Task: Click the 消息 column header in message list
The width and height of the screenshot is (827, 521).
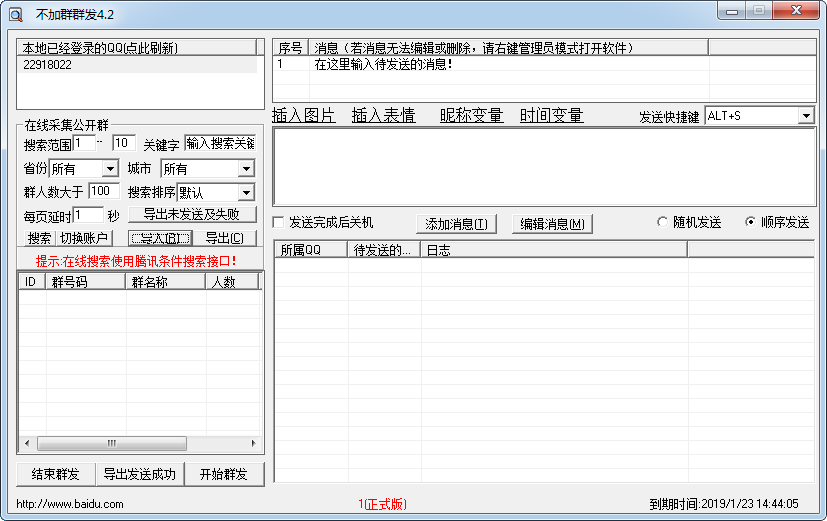Action: pos(508,47)
